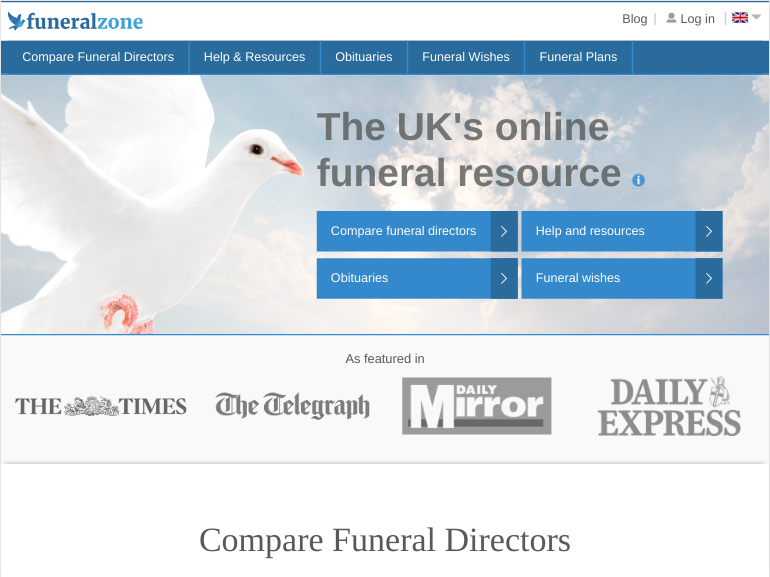Click the UK flag icon
This screenshot has width=770, height=577.
click(x=740, y=18)
